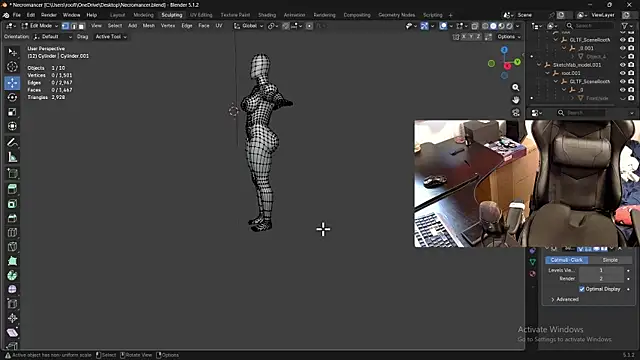Toggle X-ray display in viewport header
The image size is (640, 360).
(x=475, y=26)
